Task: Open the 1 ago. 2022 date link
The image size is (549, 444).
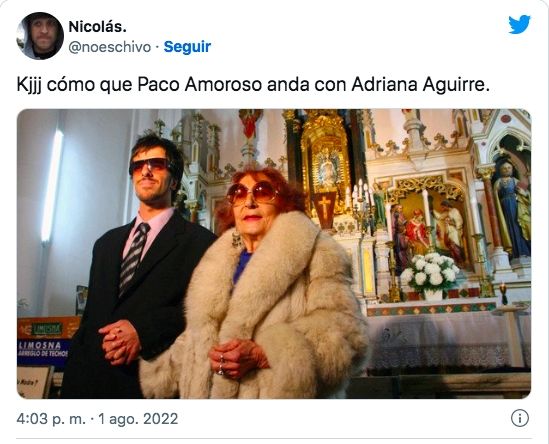Action: (x=138, y=419)
